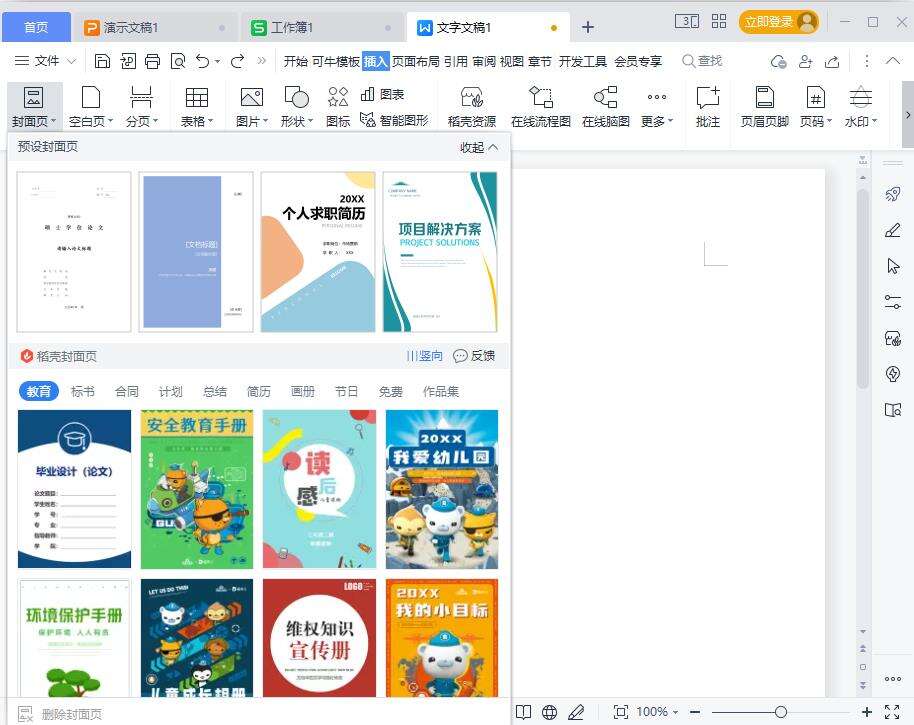Open the 文件 menu dropdown
The width and height of the screenshot is (914, 725).
coord(45,61)
